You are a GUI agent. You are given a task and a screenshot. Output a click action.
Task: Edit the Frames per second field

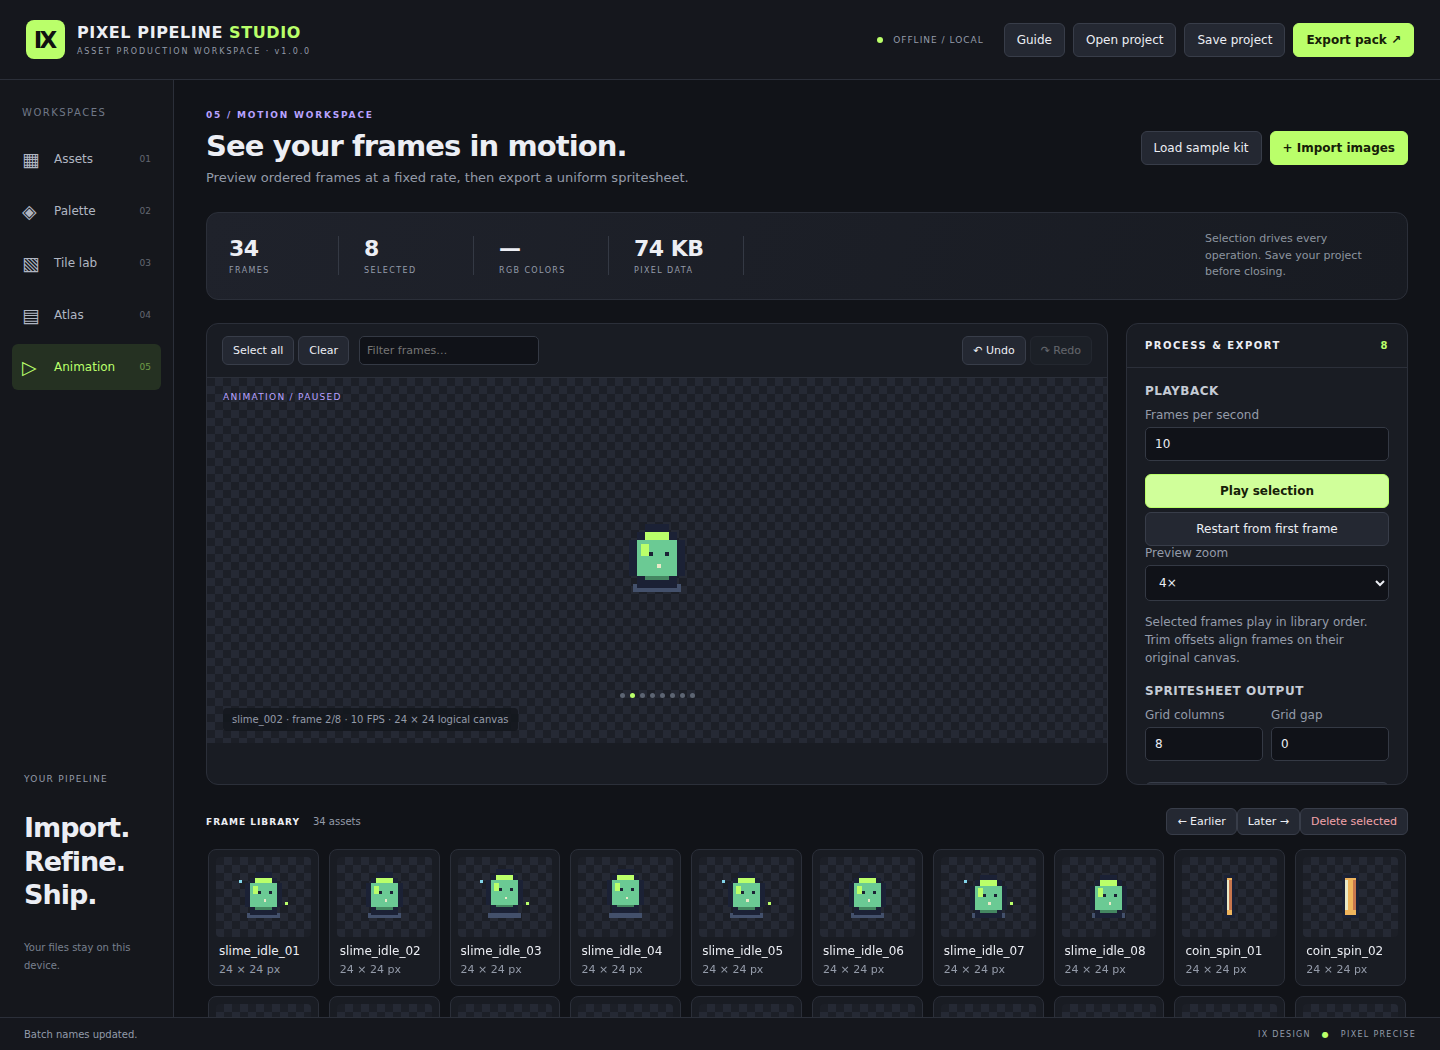click(1266, 444)
